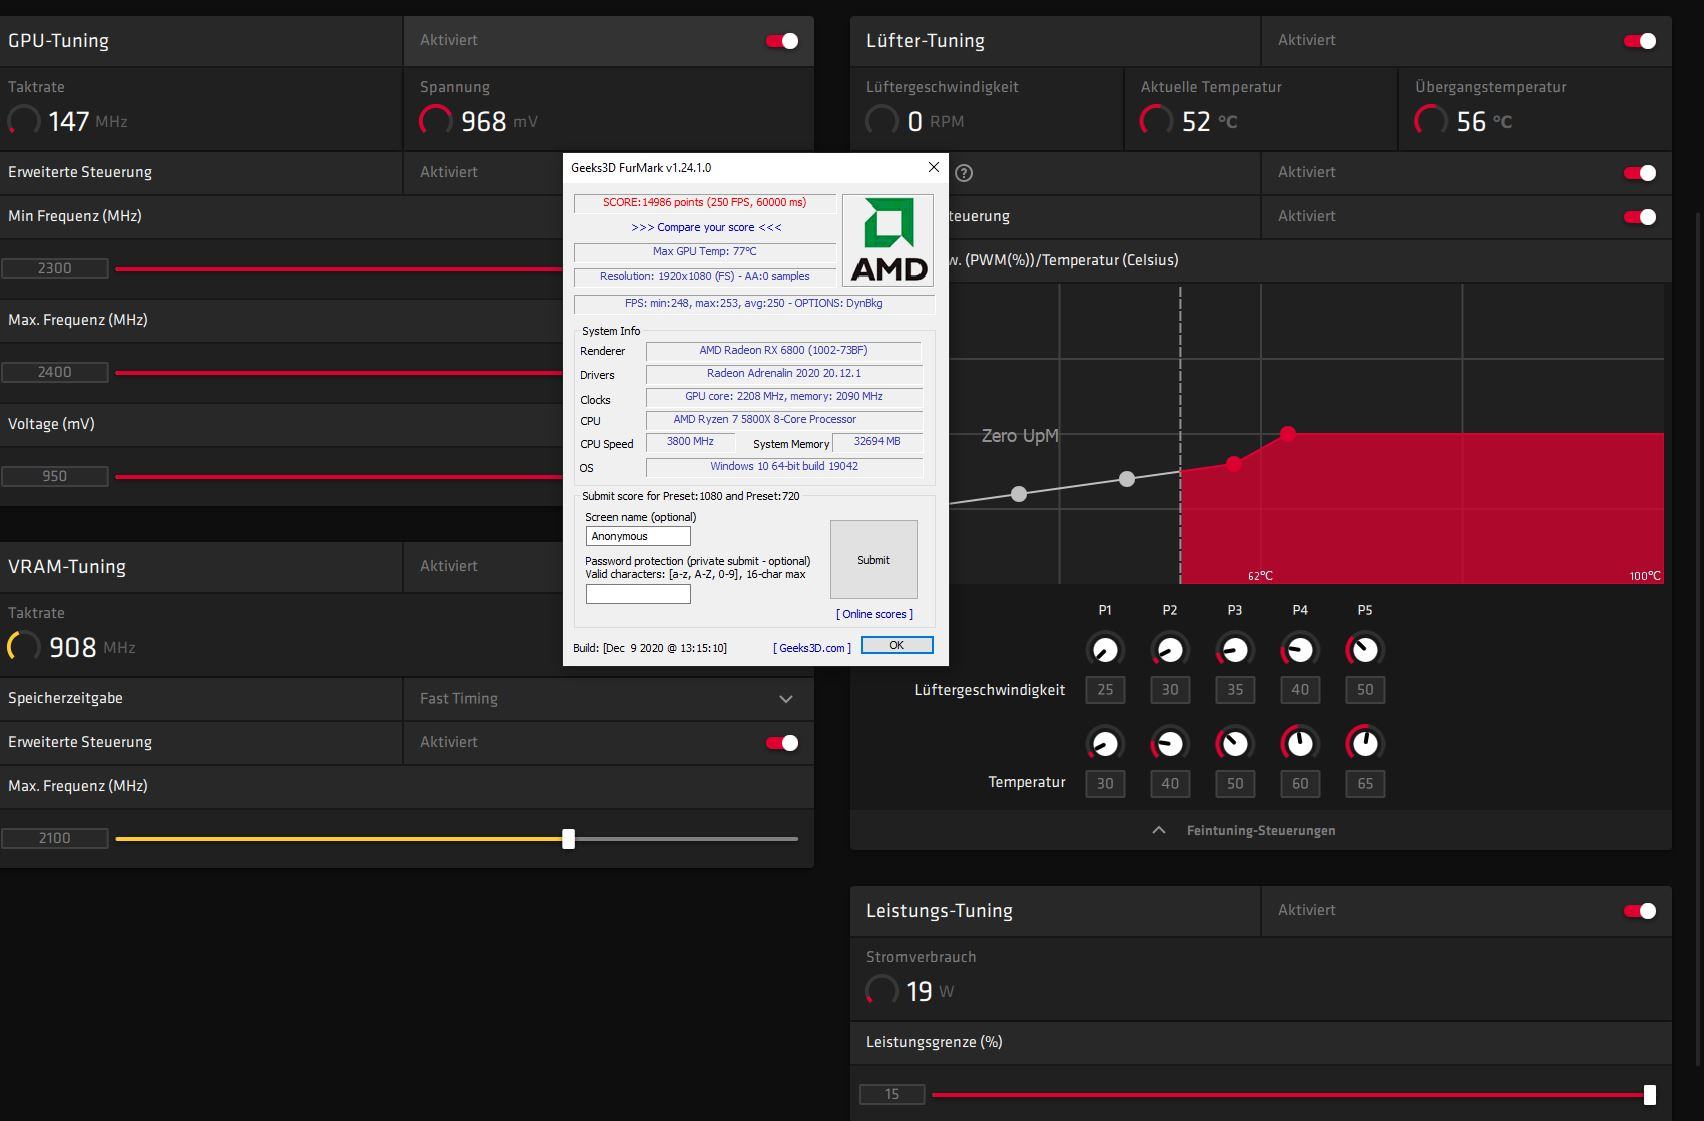Click the P1 Lüftergeschwindigkeit dial knob
This screenshot has height=1121, width=1704.
click(x=1105, y=650)
